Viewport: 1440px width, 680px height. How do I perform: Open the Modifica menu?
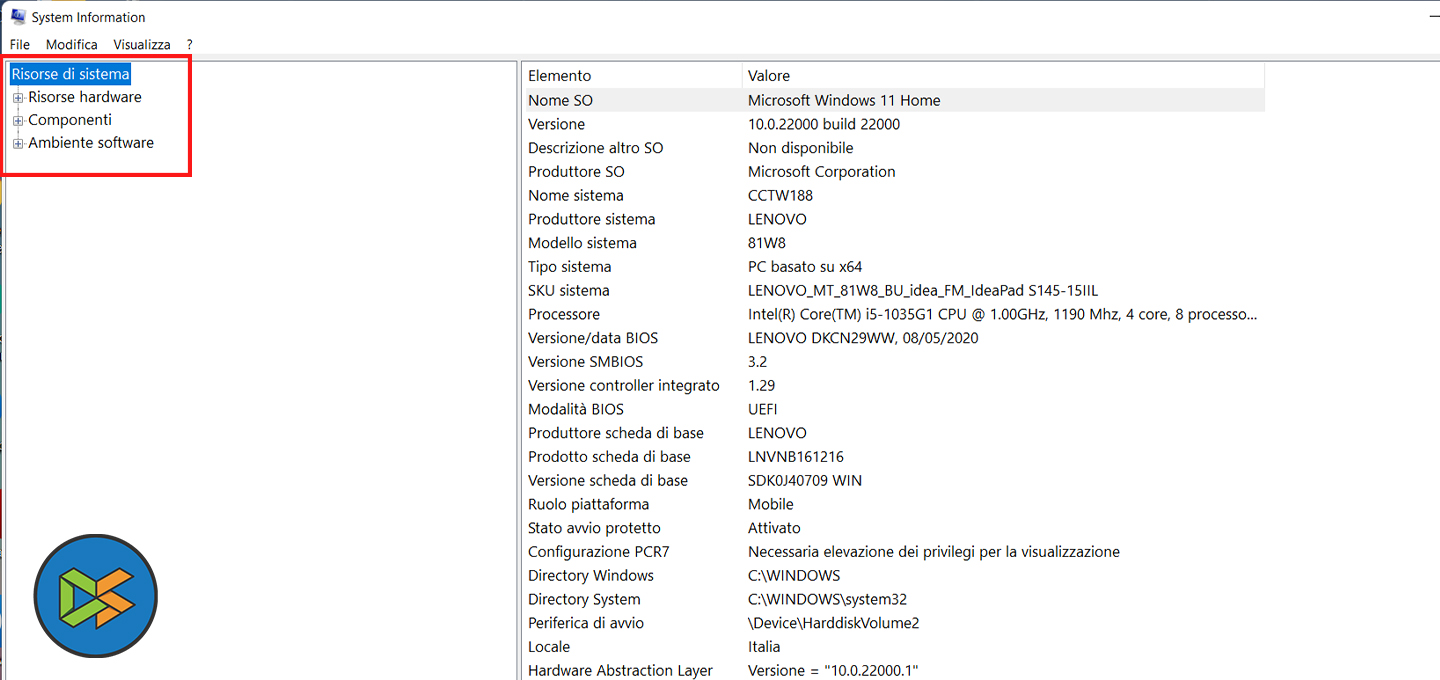tap(72, 44)
